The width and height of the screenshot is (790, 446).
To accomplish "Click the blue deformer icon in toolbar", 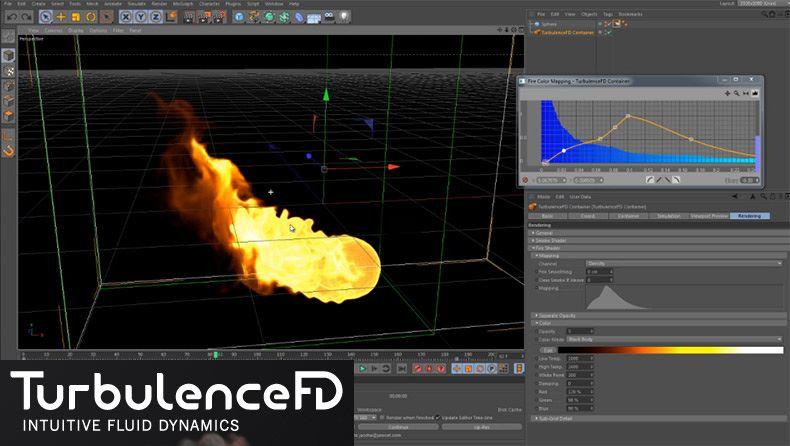I will 299,17.
